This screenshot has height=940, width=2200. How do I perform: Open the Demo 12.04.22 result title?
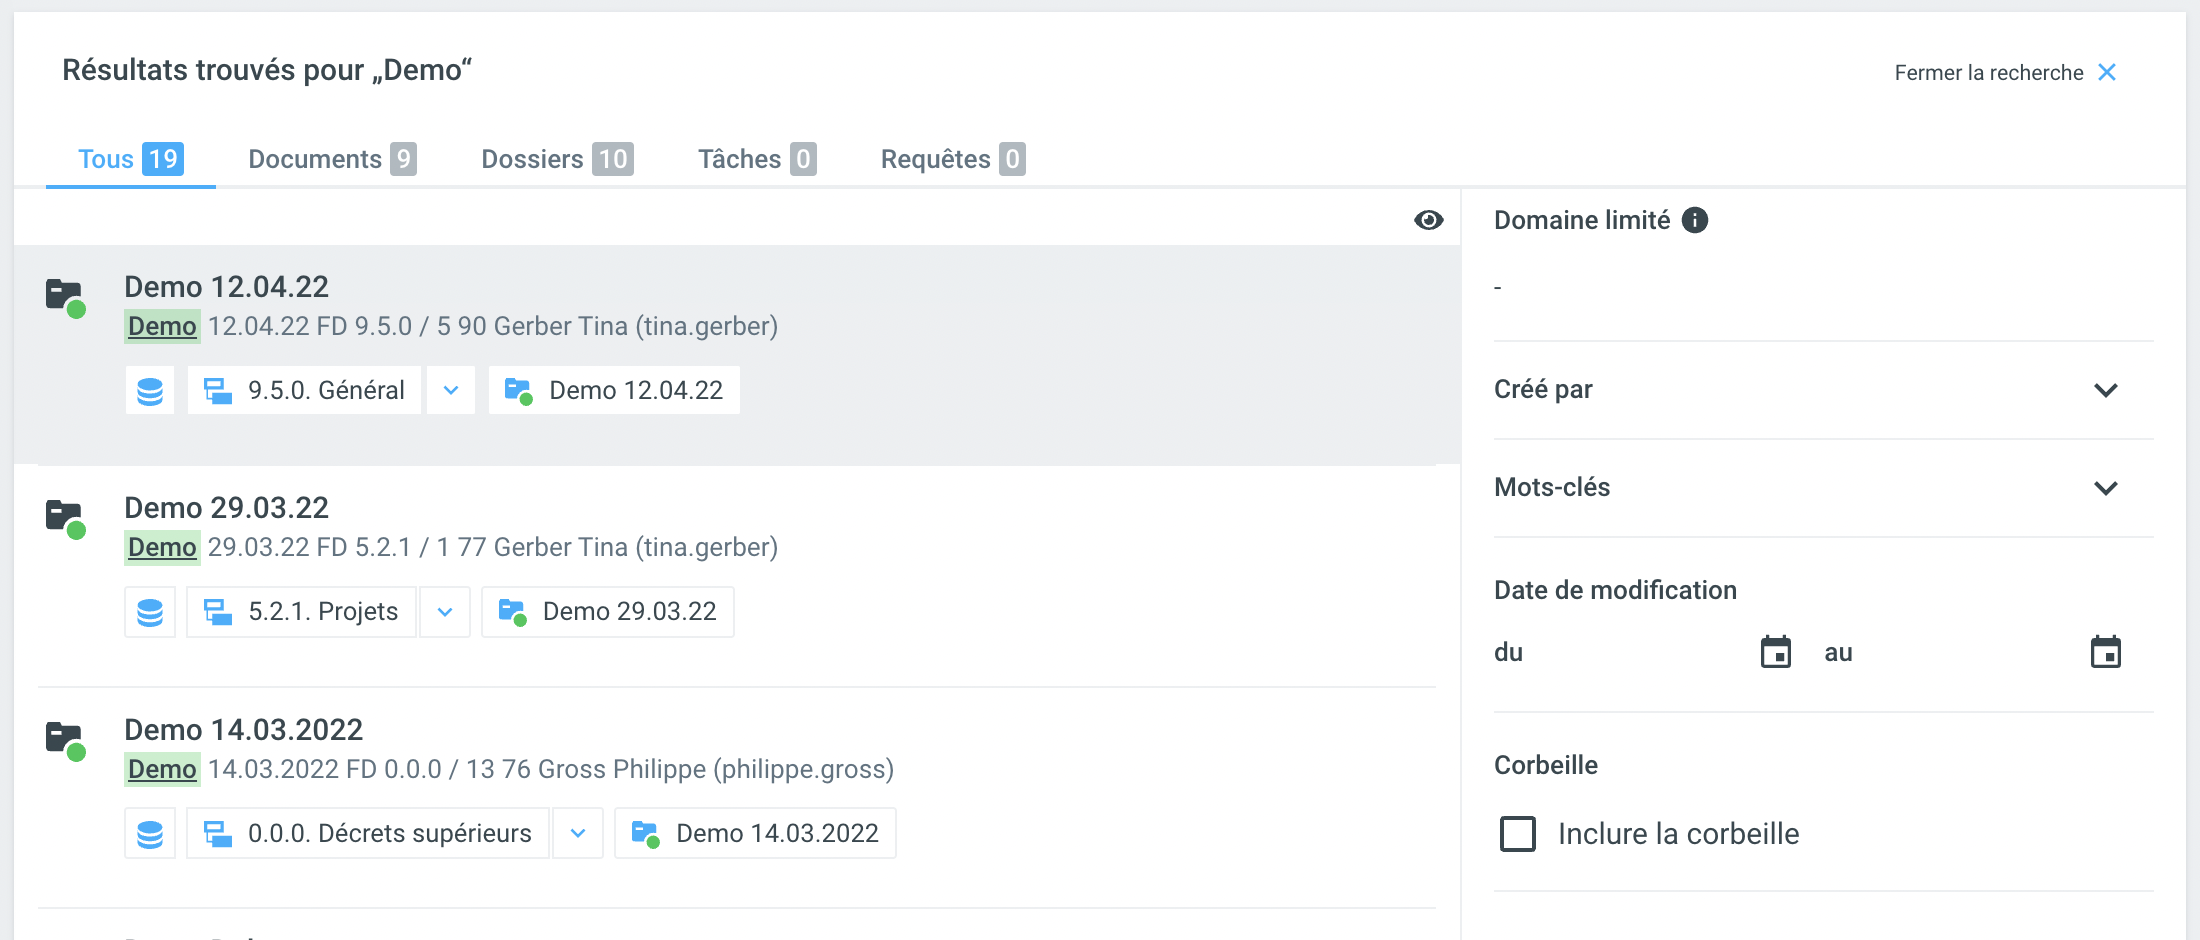226,287
